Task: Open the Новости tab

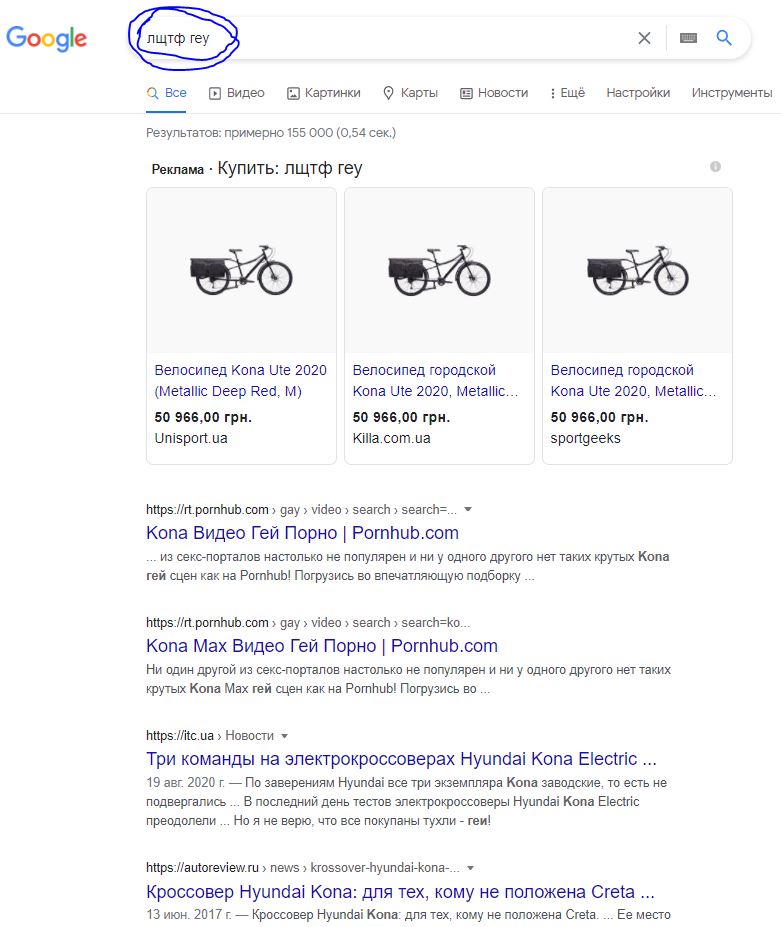Action: tap(494, 93)
